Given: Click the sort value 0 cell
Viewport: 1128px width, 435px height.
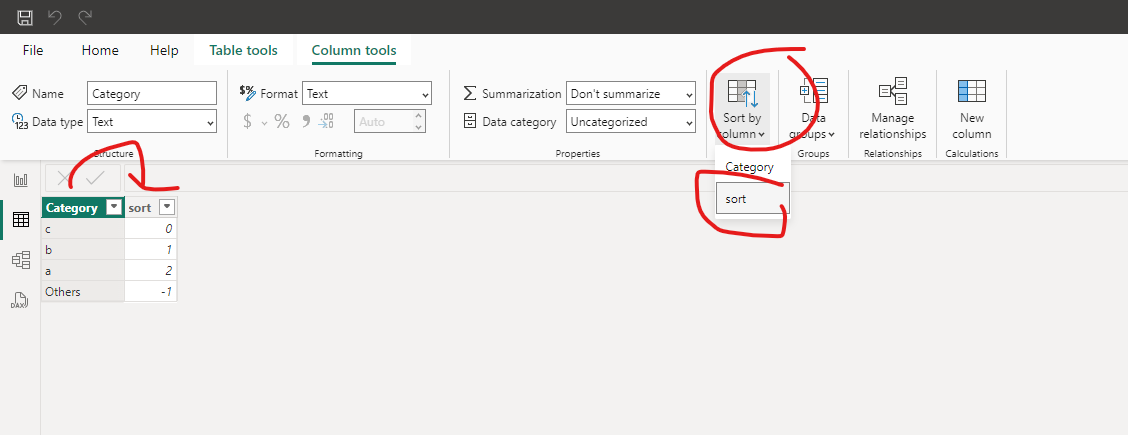Looking at the screenshot, I should tap(151, 229).
